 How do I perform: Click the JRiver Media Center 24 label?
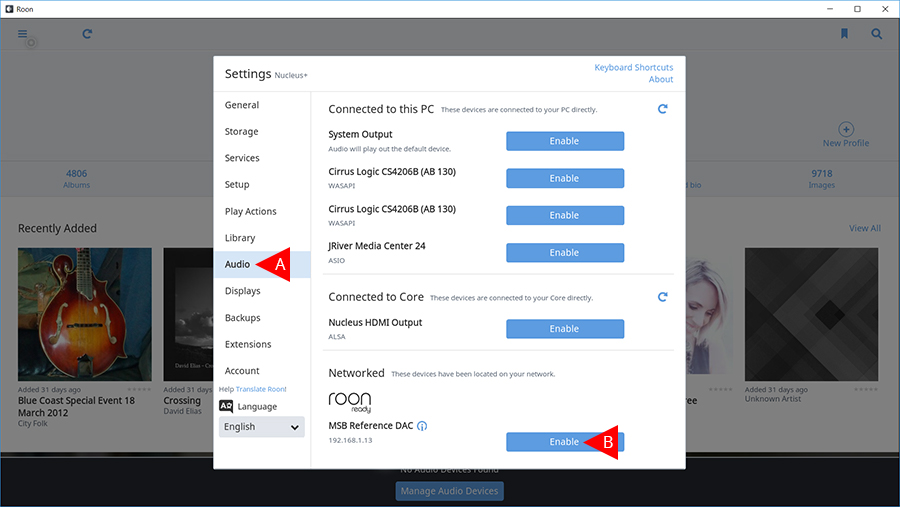[377, 246]
